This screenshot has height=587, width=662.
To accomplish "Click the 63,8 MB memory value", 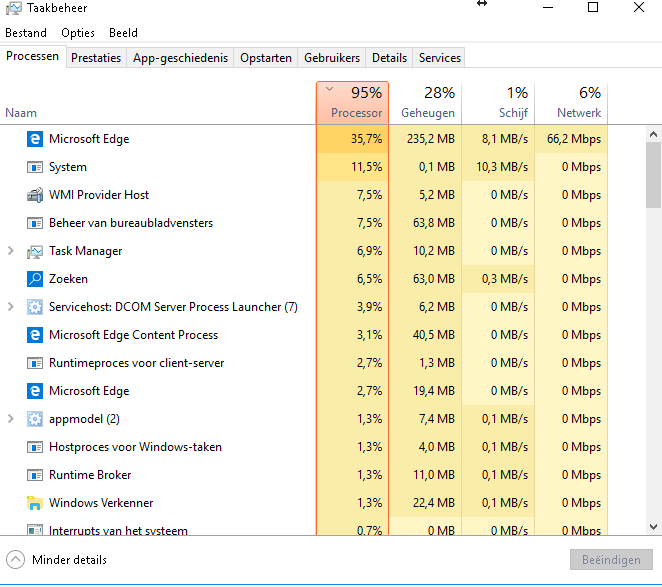I will [434, 223].
